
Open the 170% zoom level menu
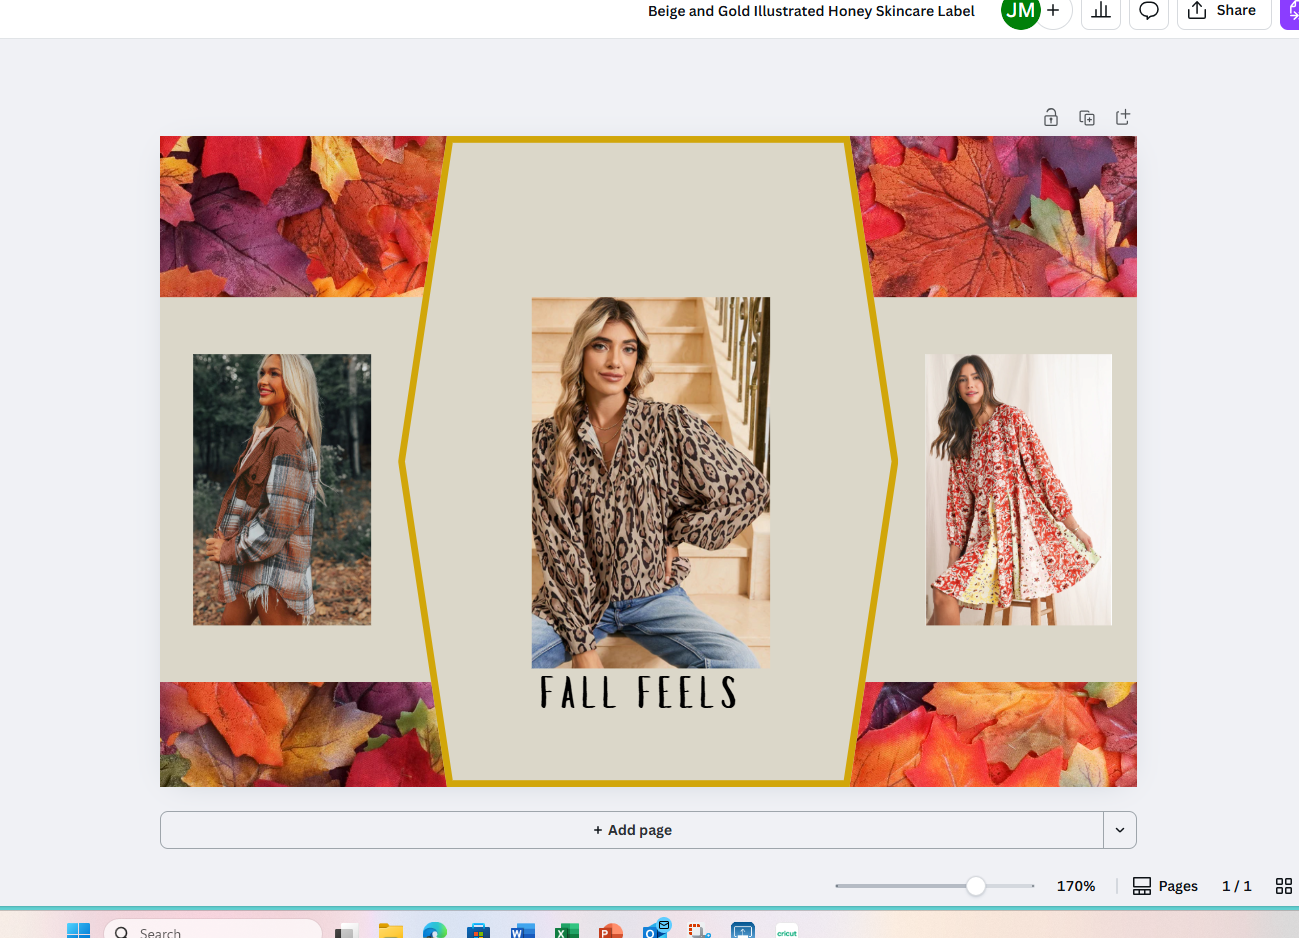click(1076, 886)
